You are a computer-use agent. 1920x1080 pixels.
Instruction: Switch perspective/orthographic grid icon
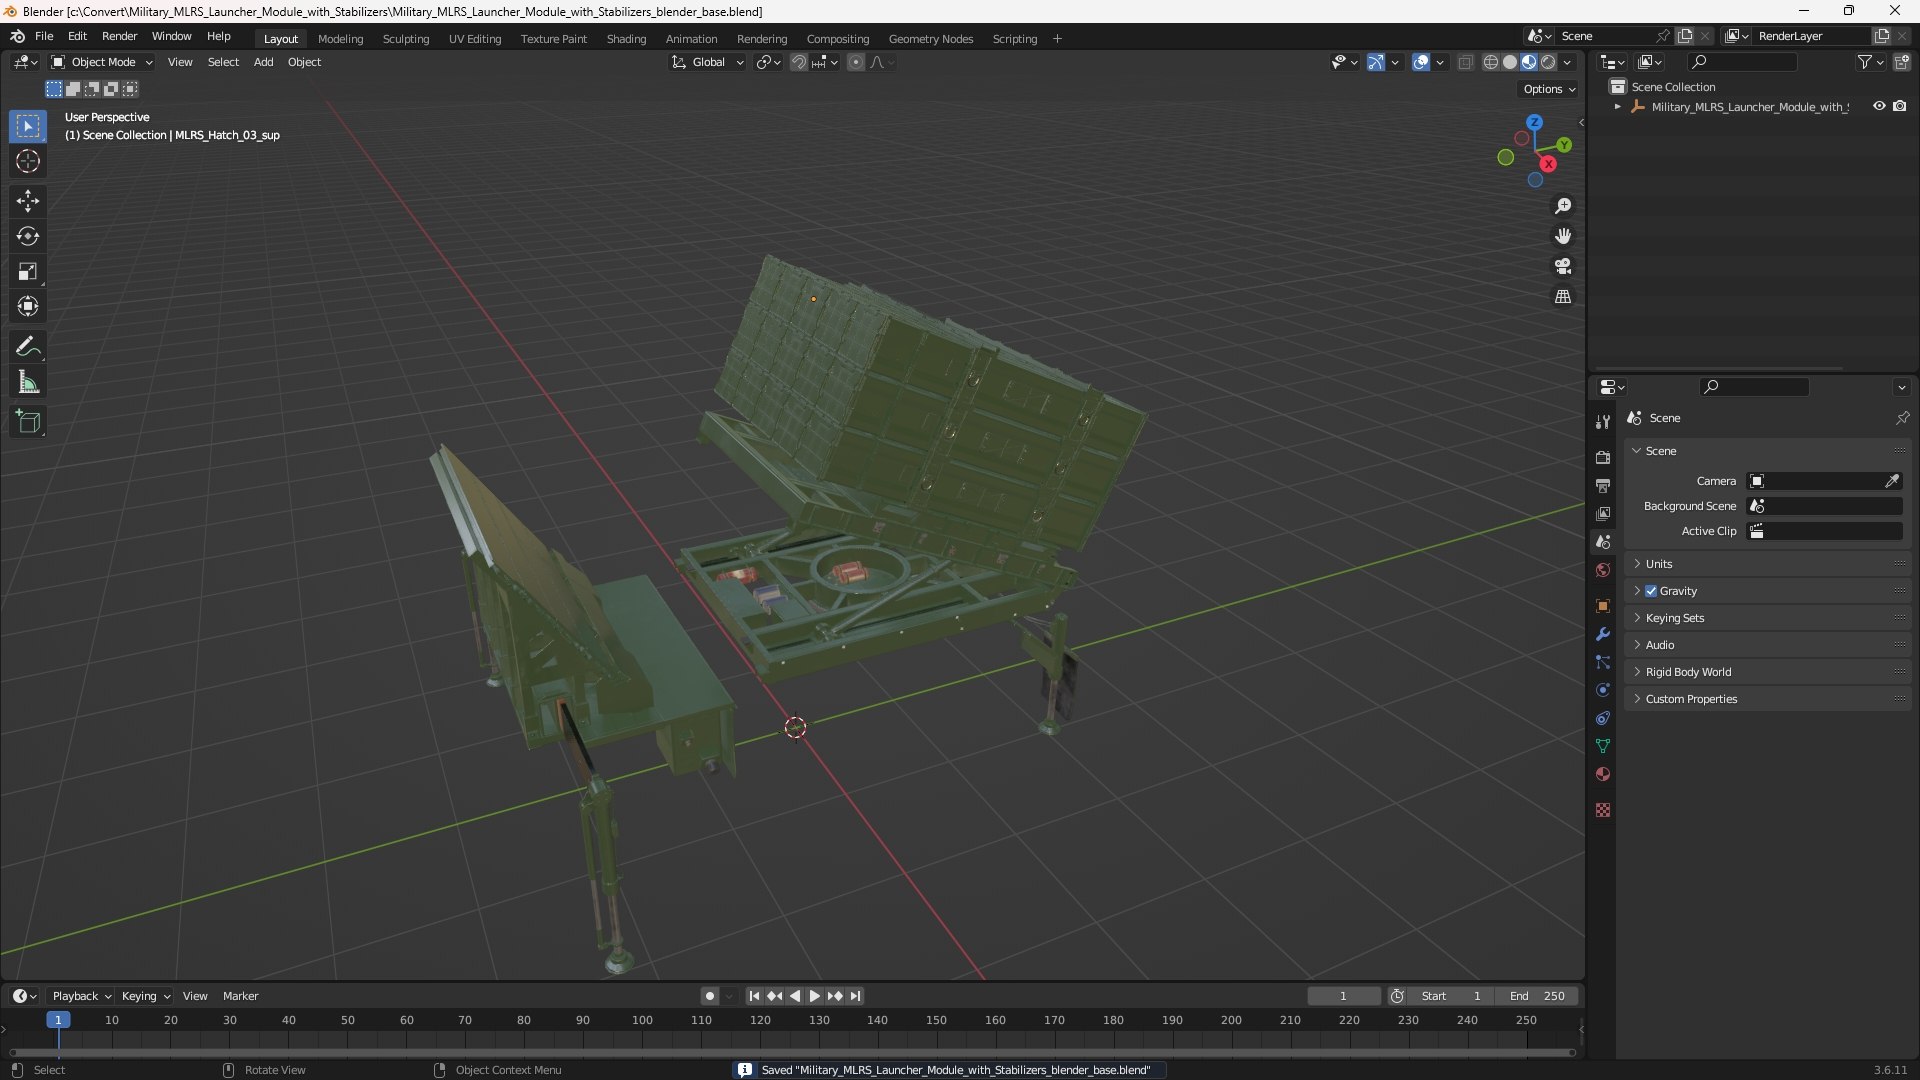point(1563,297)
